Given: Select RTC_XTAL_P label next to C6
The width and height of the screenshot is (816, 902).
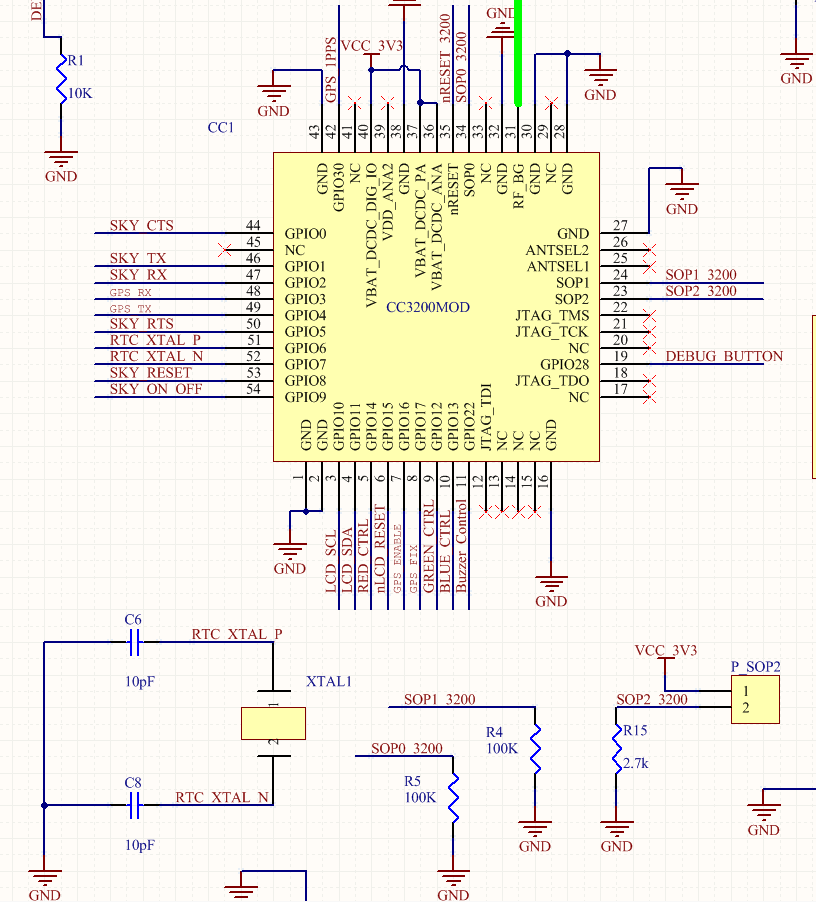Looking at the screenshot, I should 237,634.
